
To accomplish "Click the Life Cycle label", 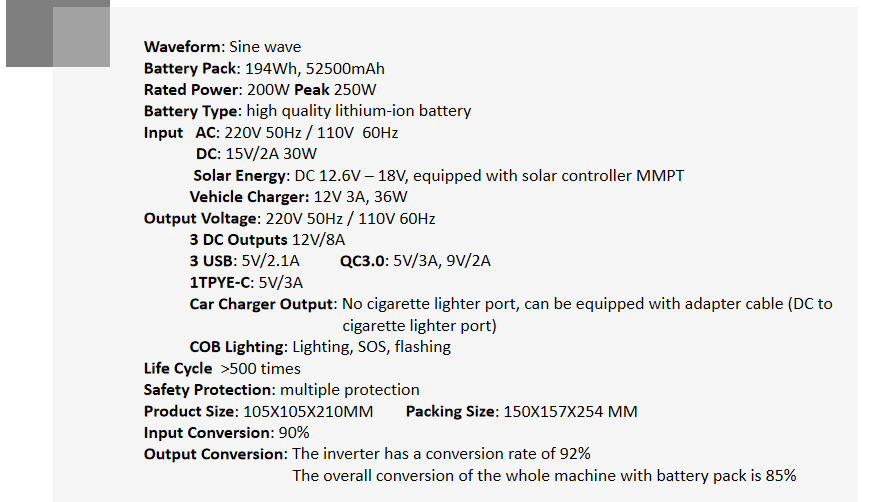I will click(x=178, y=368).
